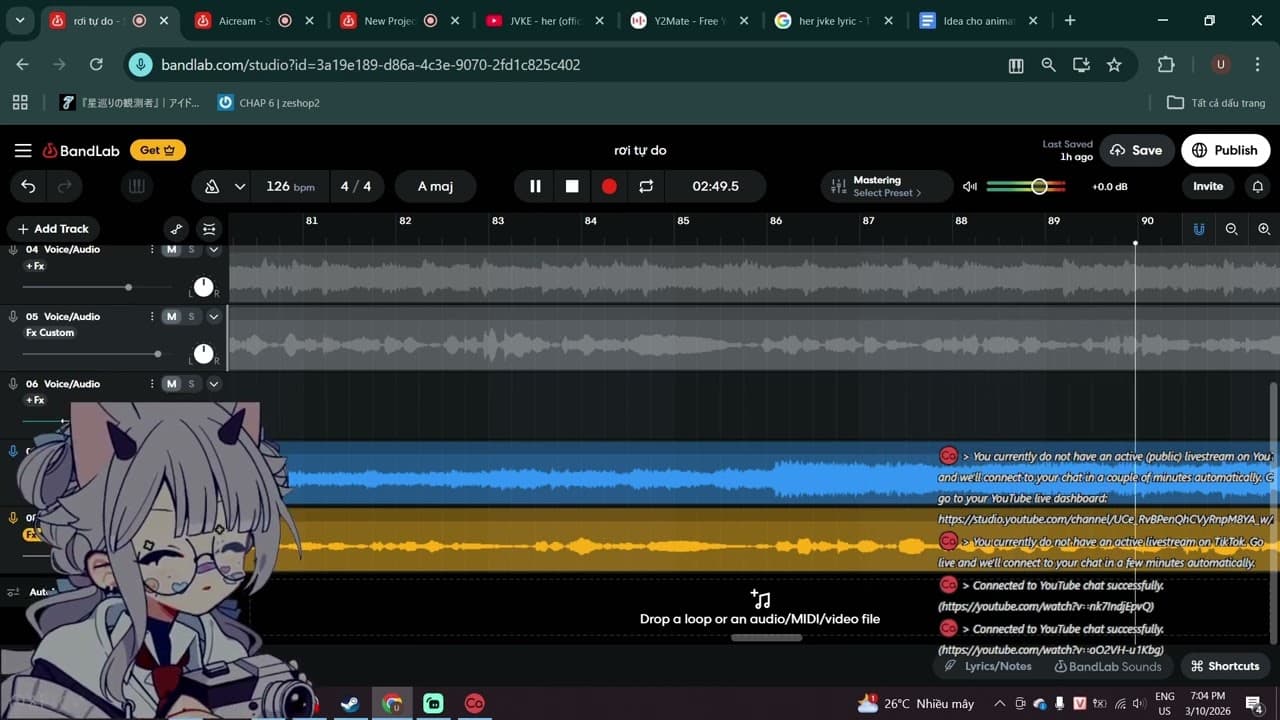Open the CHAP 6 | zeshop2 bookmark
The image size is (1280, 720).
tap(269, 103)
